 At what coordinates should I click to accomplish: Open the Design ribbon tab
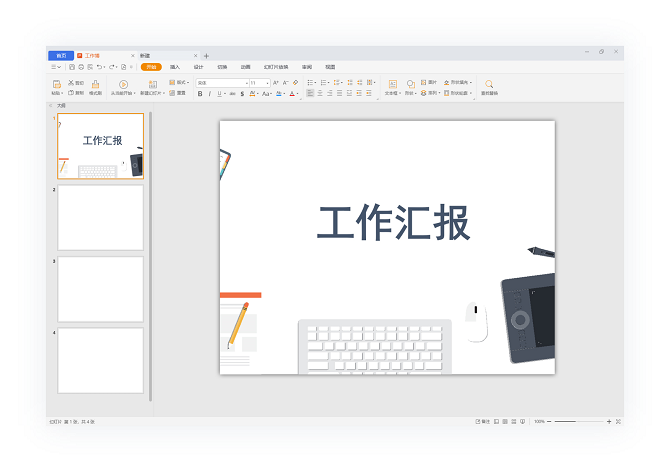(x=199, y=67)
